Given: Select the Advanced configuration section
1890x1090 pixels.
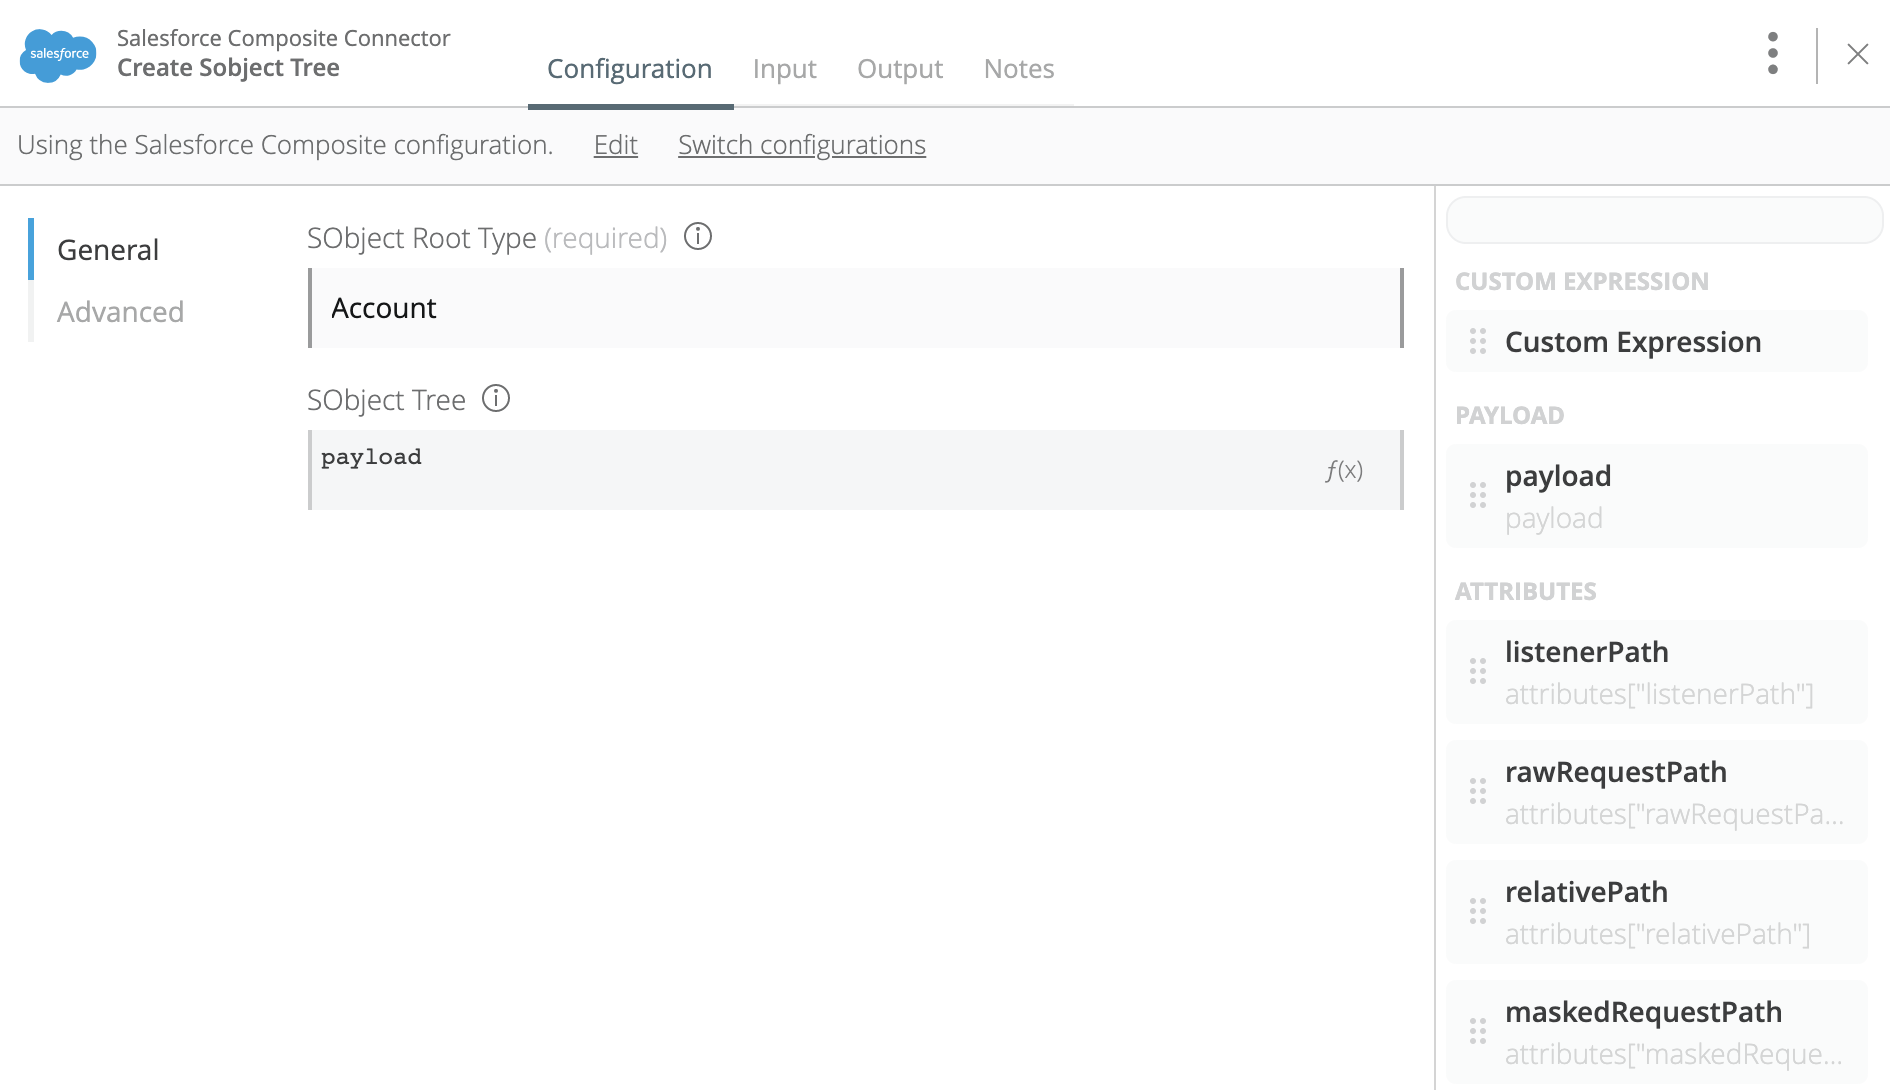Looking at the screenshot, I should [120, 311].
